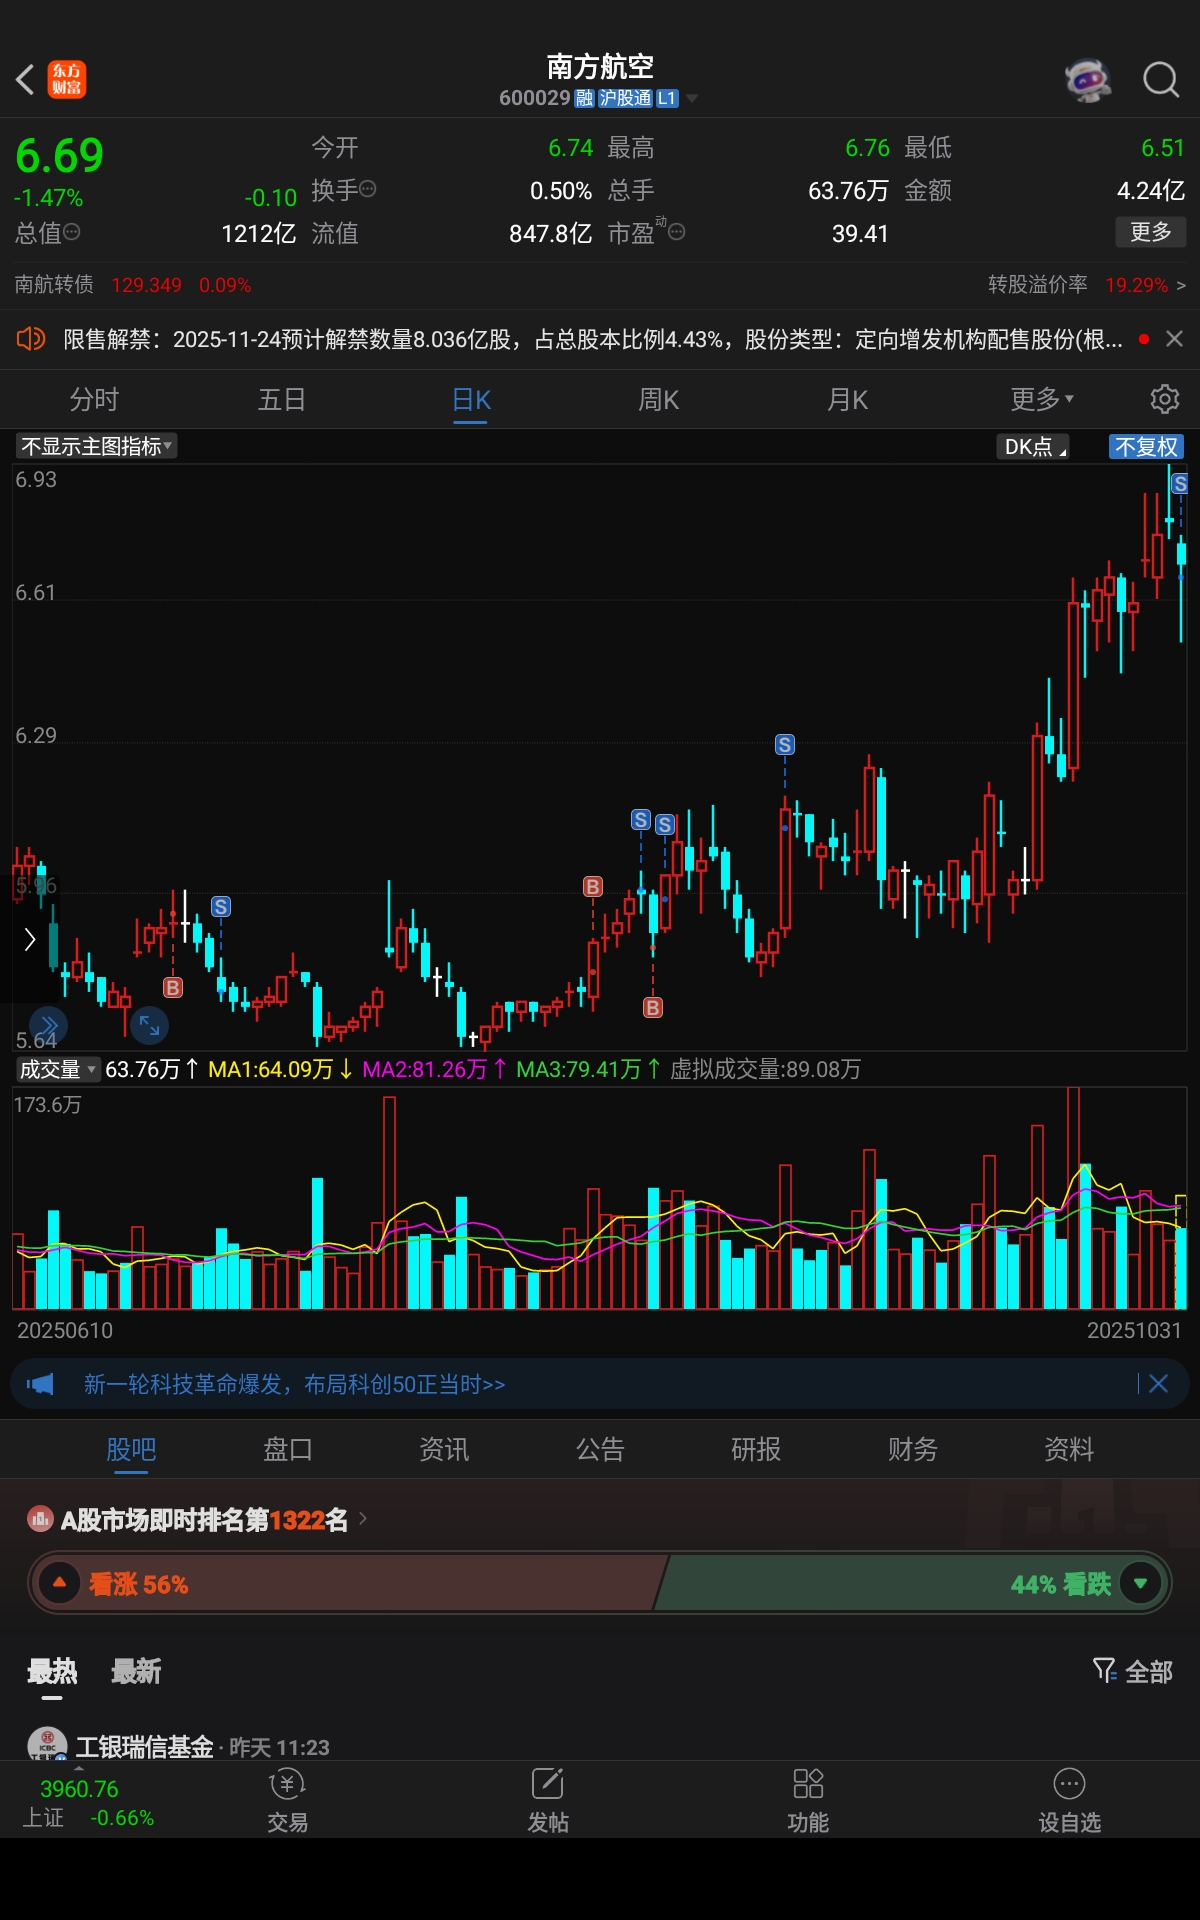
Task: Switch to 月K chart tab
Action: point(847,399)
